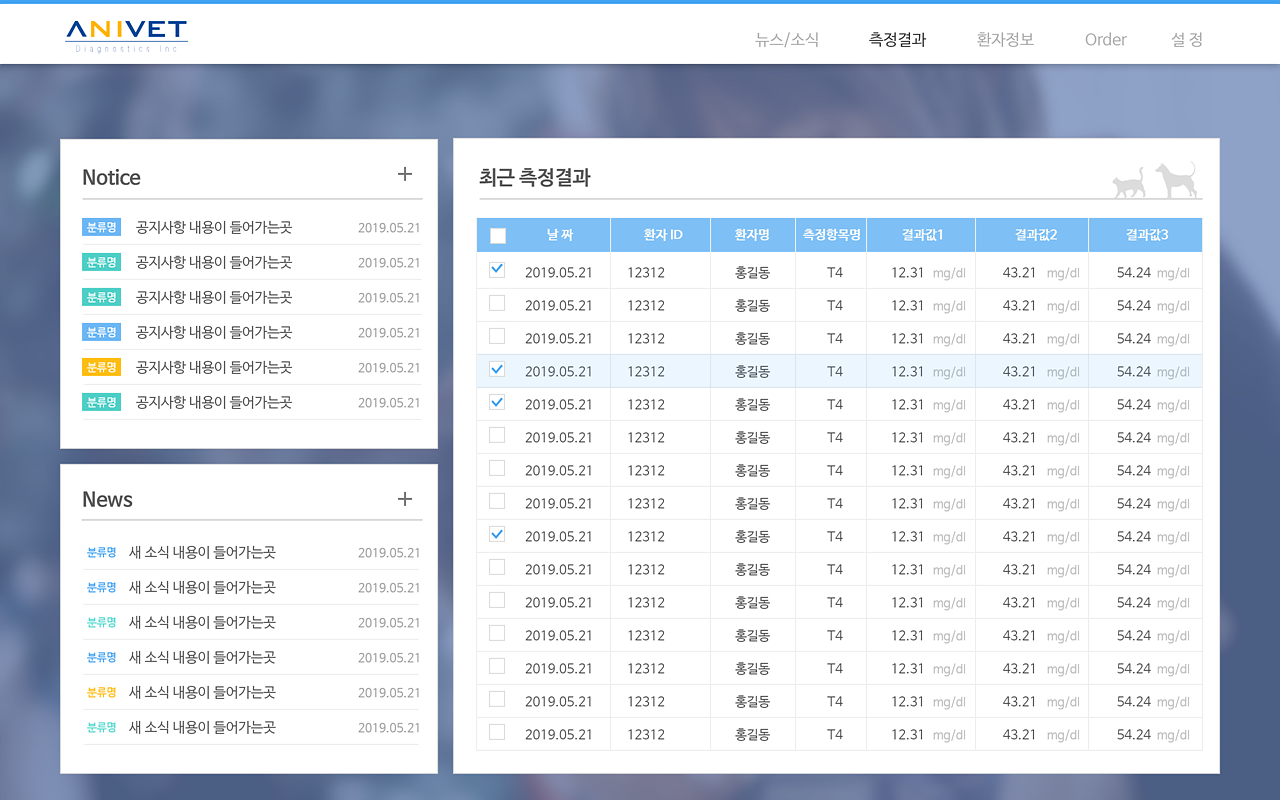This screenshot has height=800, width=1280.
Task: Open the 설정 menu
Action: (x=1187, y=40)
